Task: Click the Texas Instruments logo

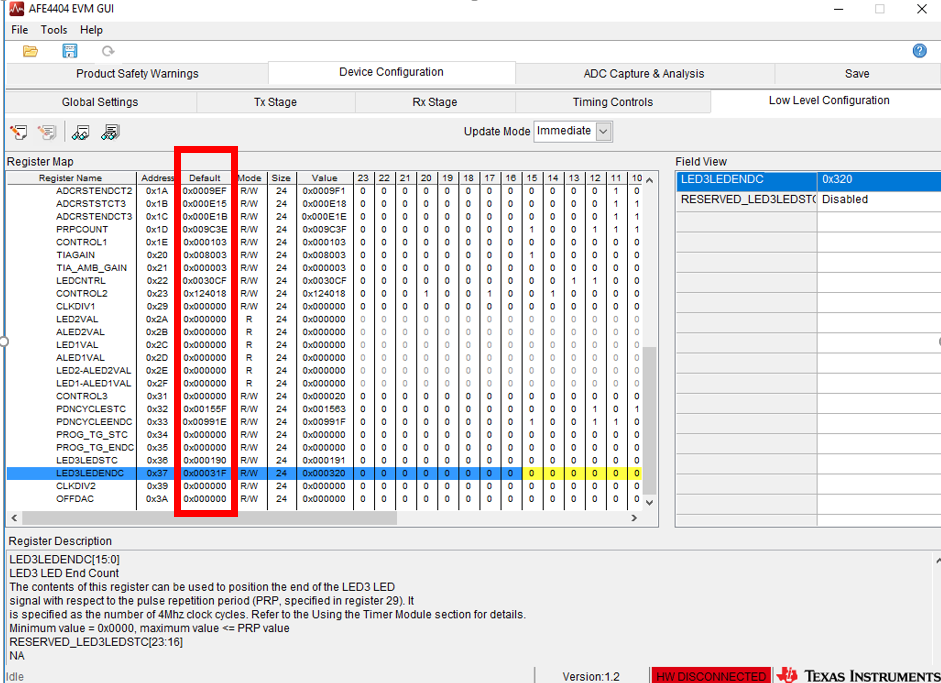Action: pyautogui.click(x=858, y=676)
